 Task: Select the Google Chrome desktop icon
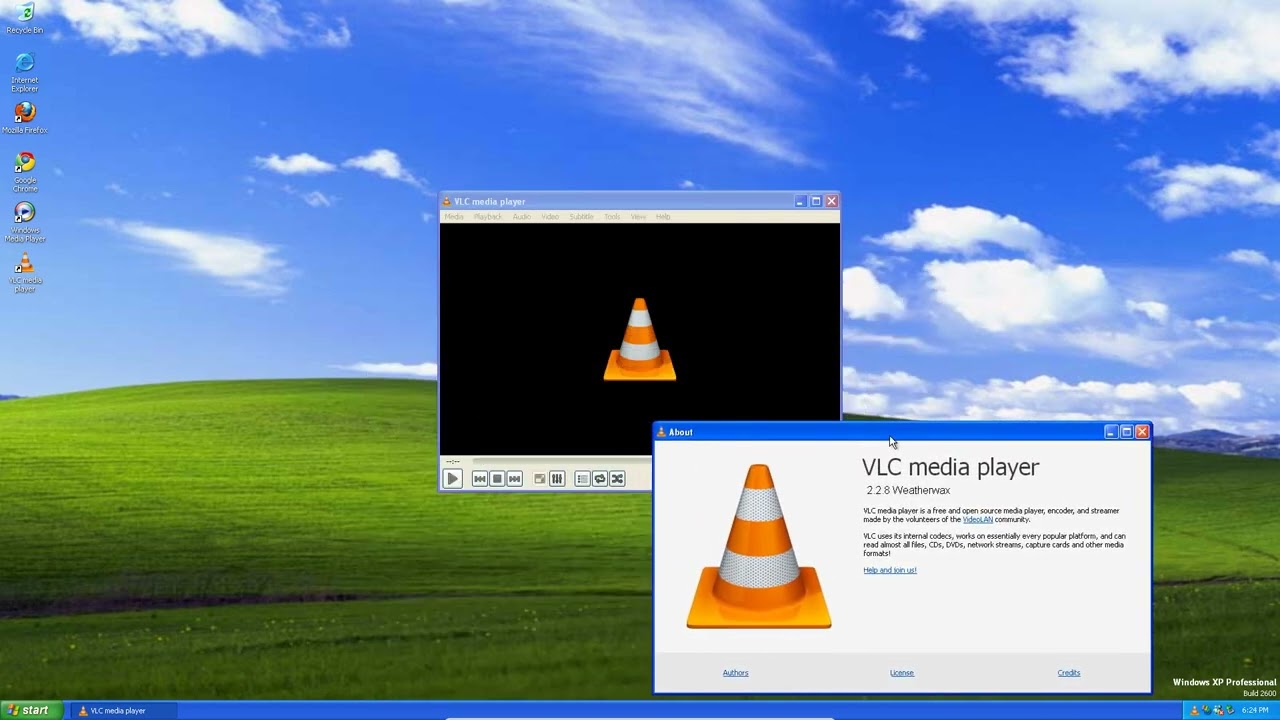pos(24,172)
